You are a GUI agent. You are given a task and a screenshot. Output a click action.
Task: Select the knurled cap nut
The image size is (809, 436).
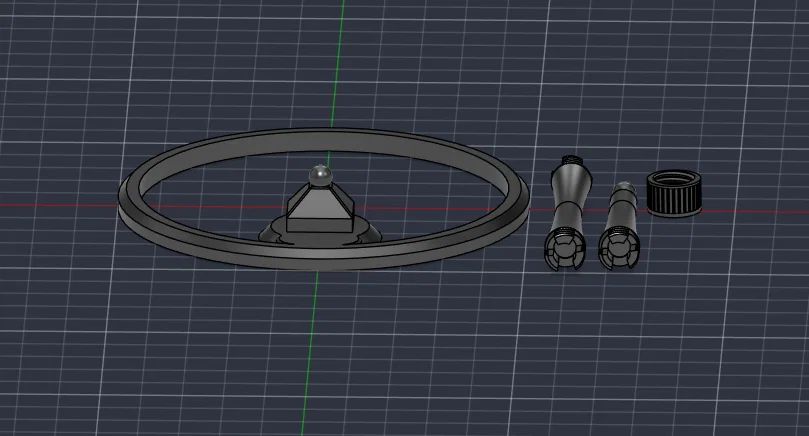coord(673,195)
